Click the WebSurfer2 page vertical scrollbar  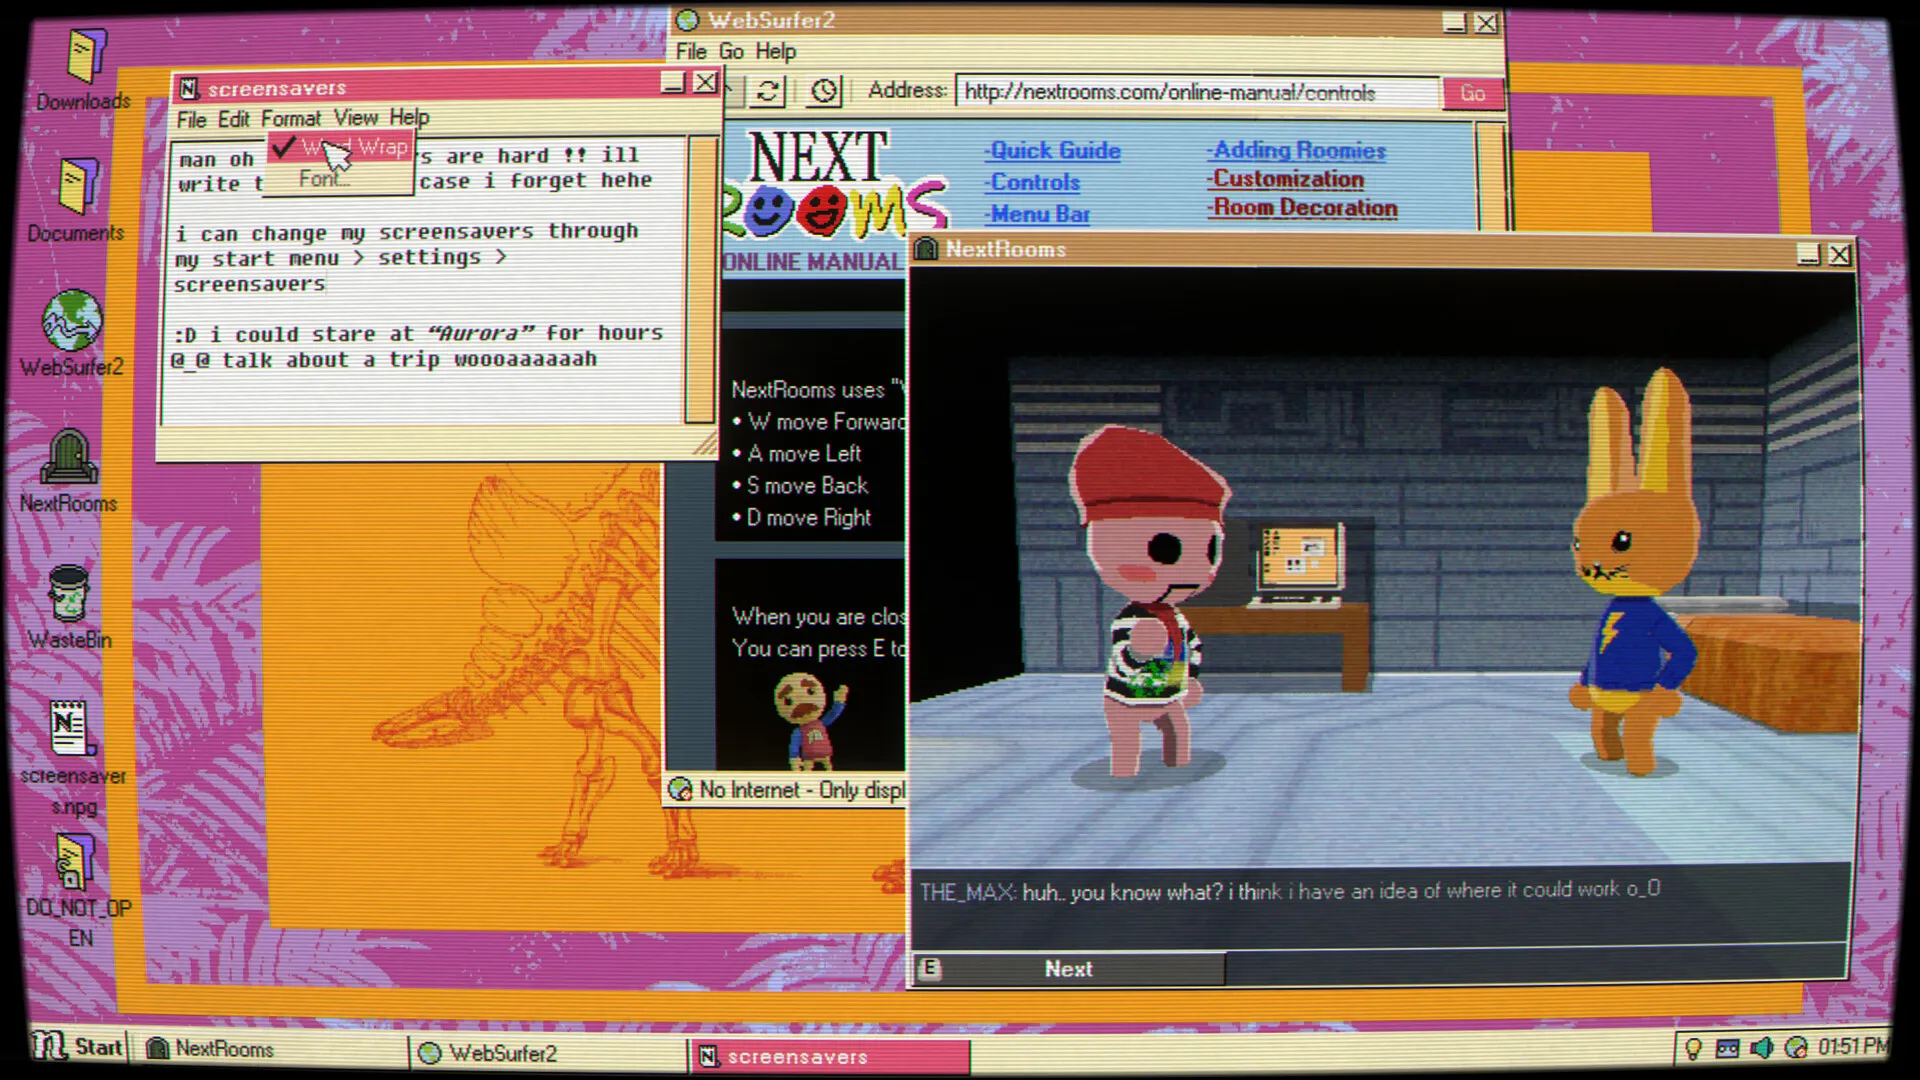[1490, 177]
